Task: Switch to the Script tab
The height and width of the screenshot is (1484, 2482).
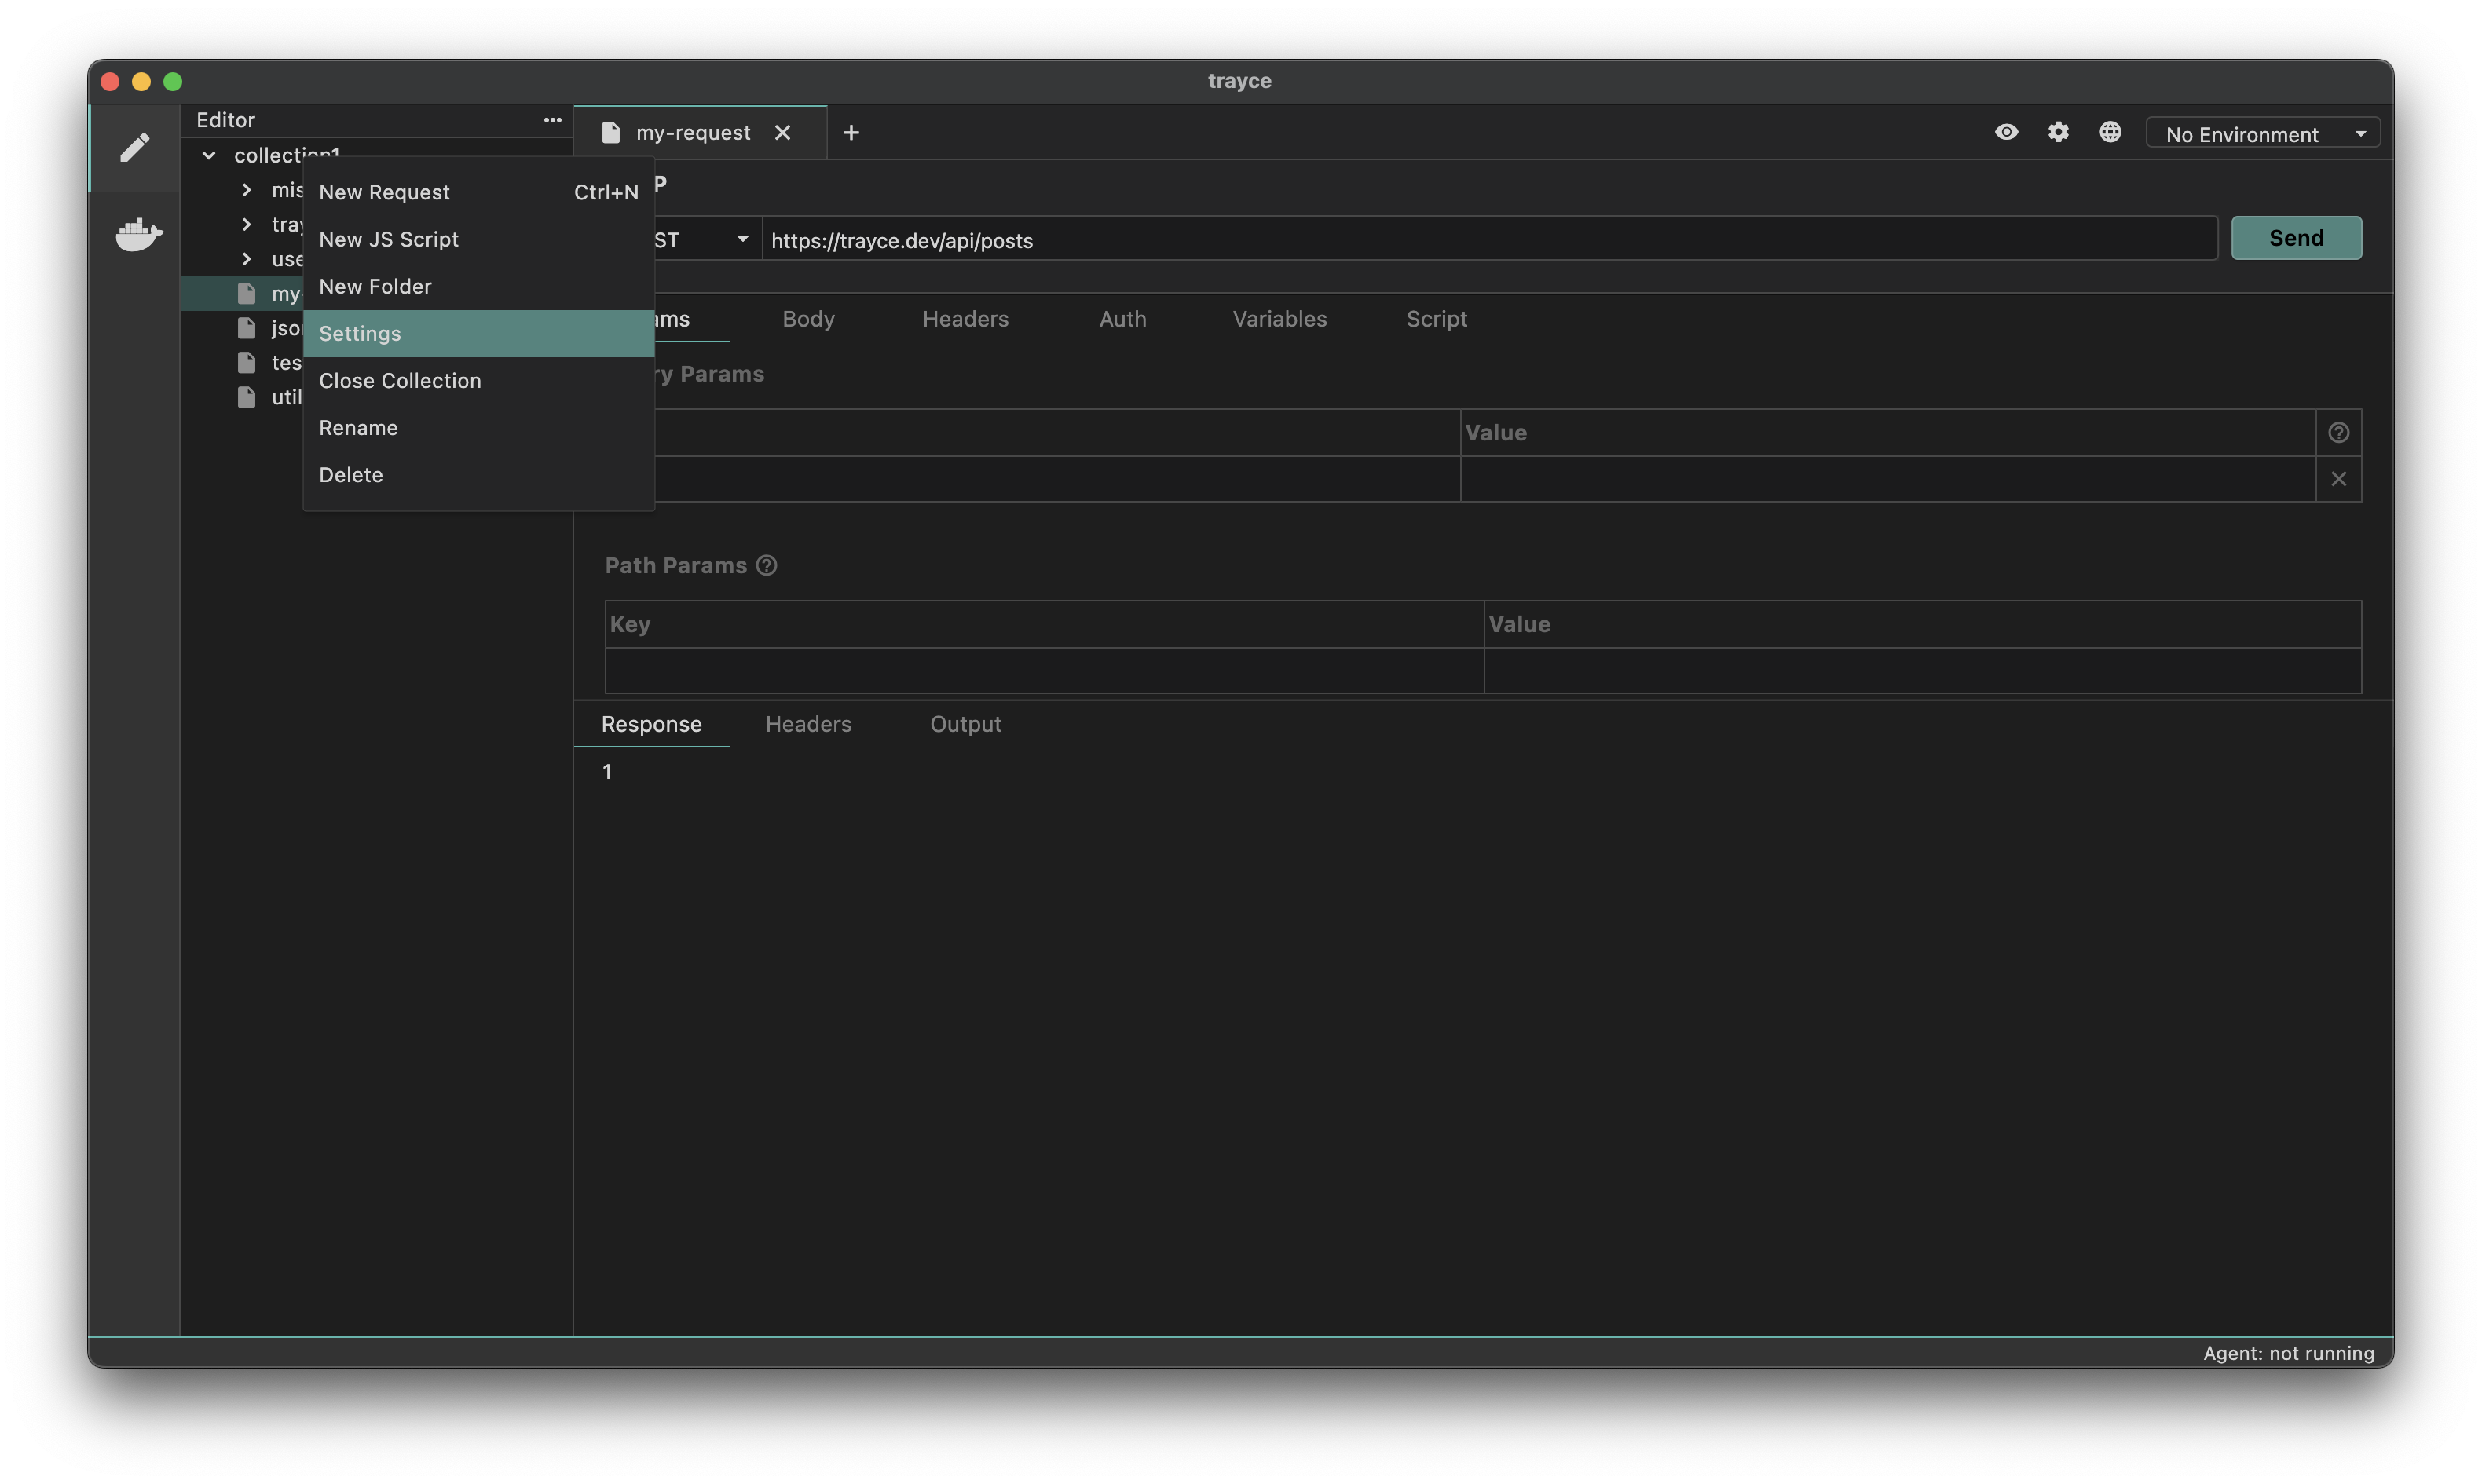Action: pyautogui.click(x=1436, y=319)
